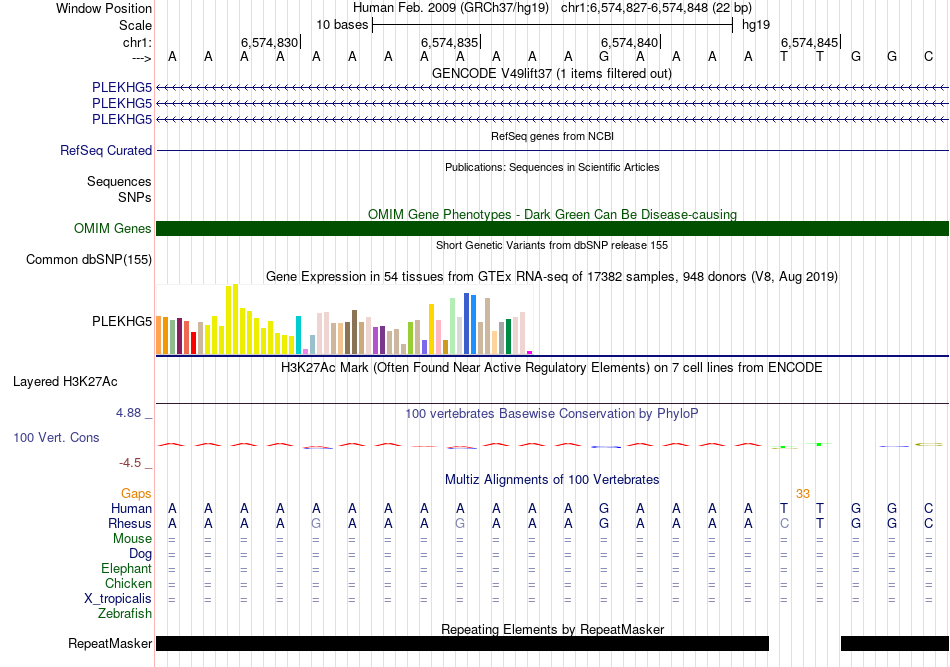Click the Chicken alignment row label
The image size is (950, 667).
tap(128, 583)
